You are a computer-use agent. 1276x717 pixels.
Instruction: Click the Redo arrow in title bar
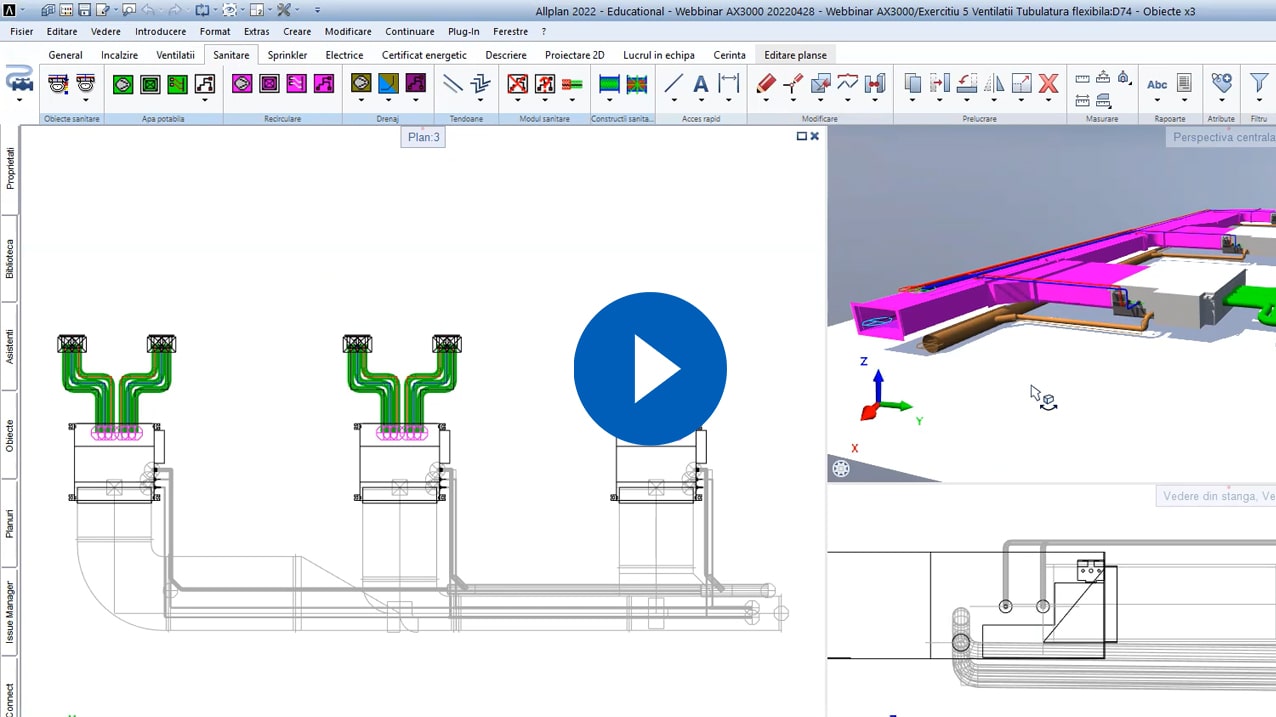pyautogui.click(x=173, y=10)
